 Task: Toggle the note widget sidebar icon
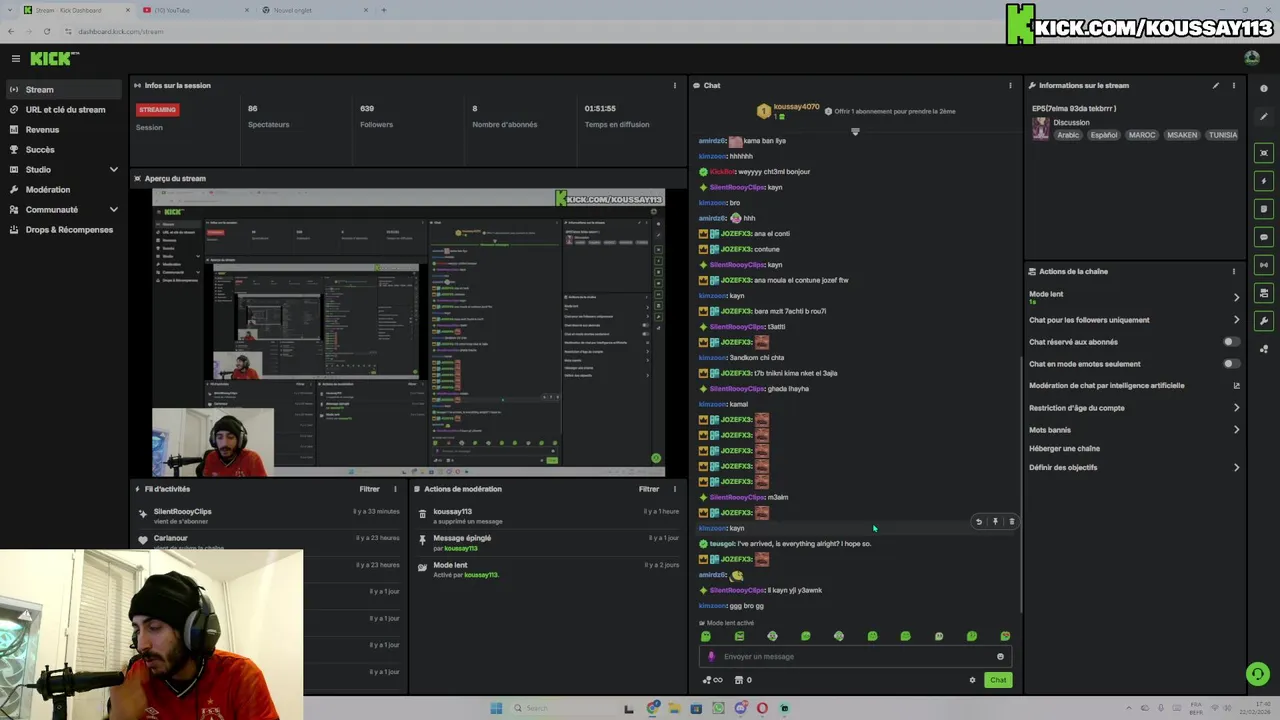point(1265,209)
